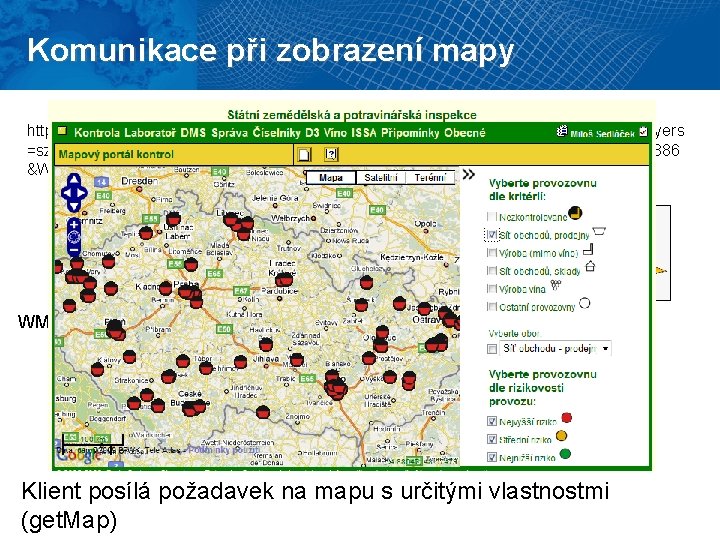
Task: Pan the map up with the arrow control
Action: point(74,180)
